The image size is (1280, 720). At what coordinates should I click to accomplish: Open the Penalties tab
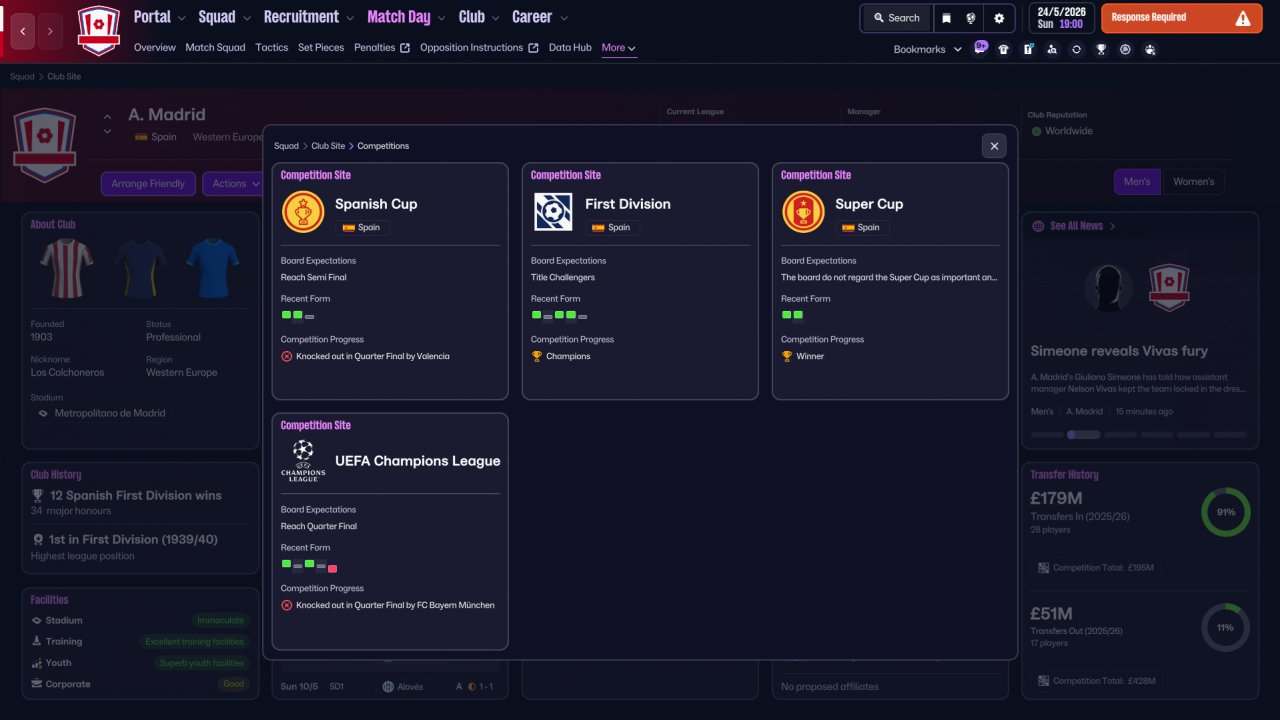382,47
